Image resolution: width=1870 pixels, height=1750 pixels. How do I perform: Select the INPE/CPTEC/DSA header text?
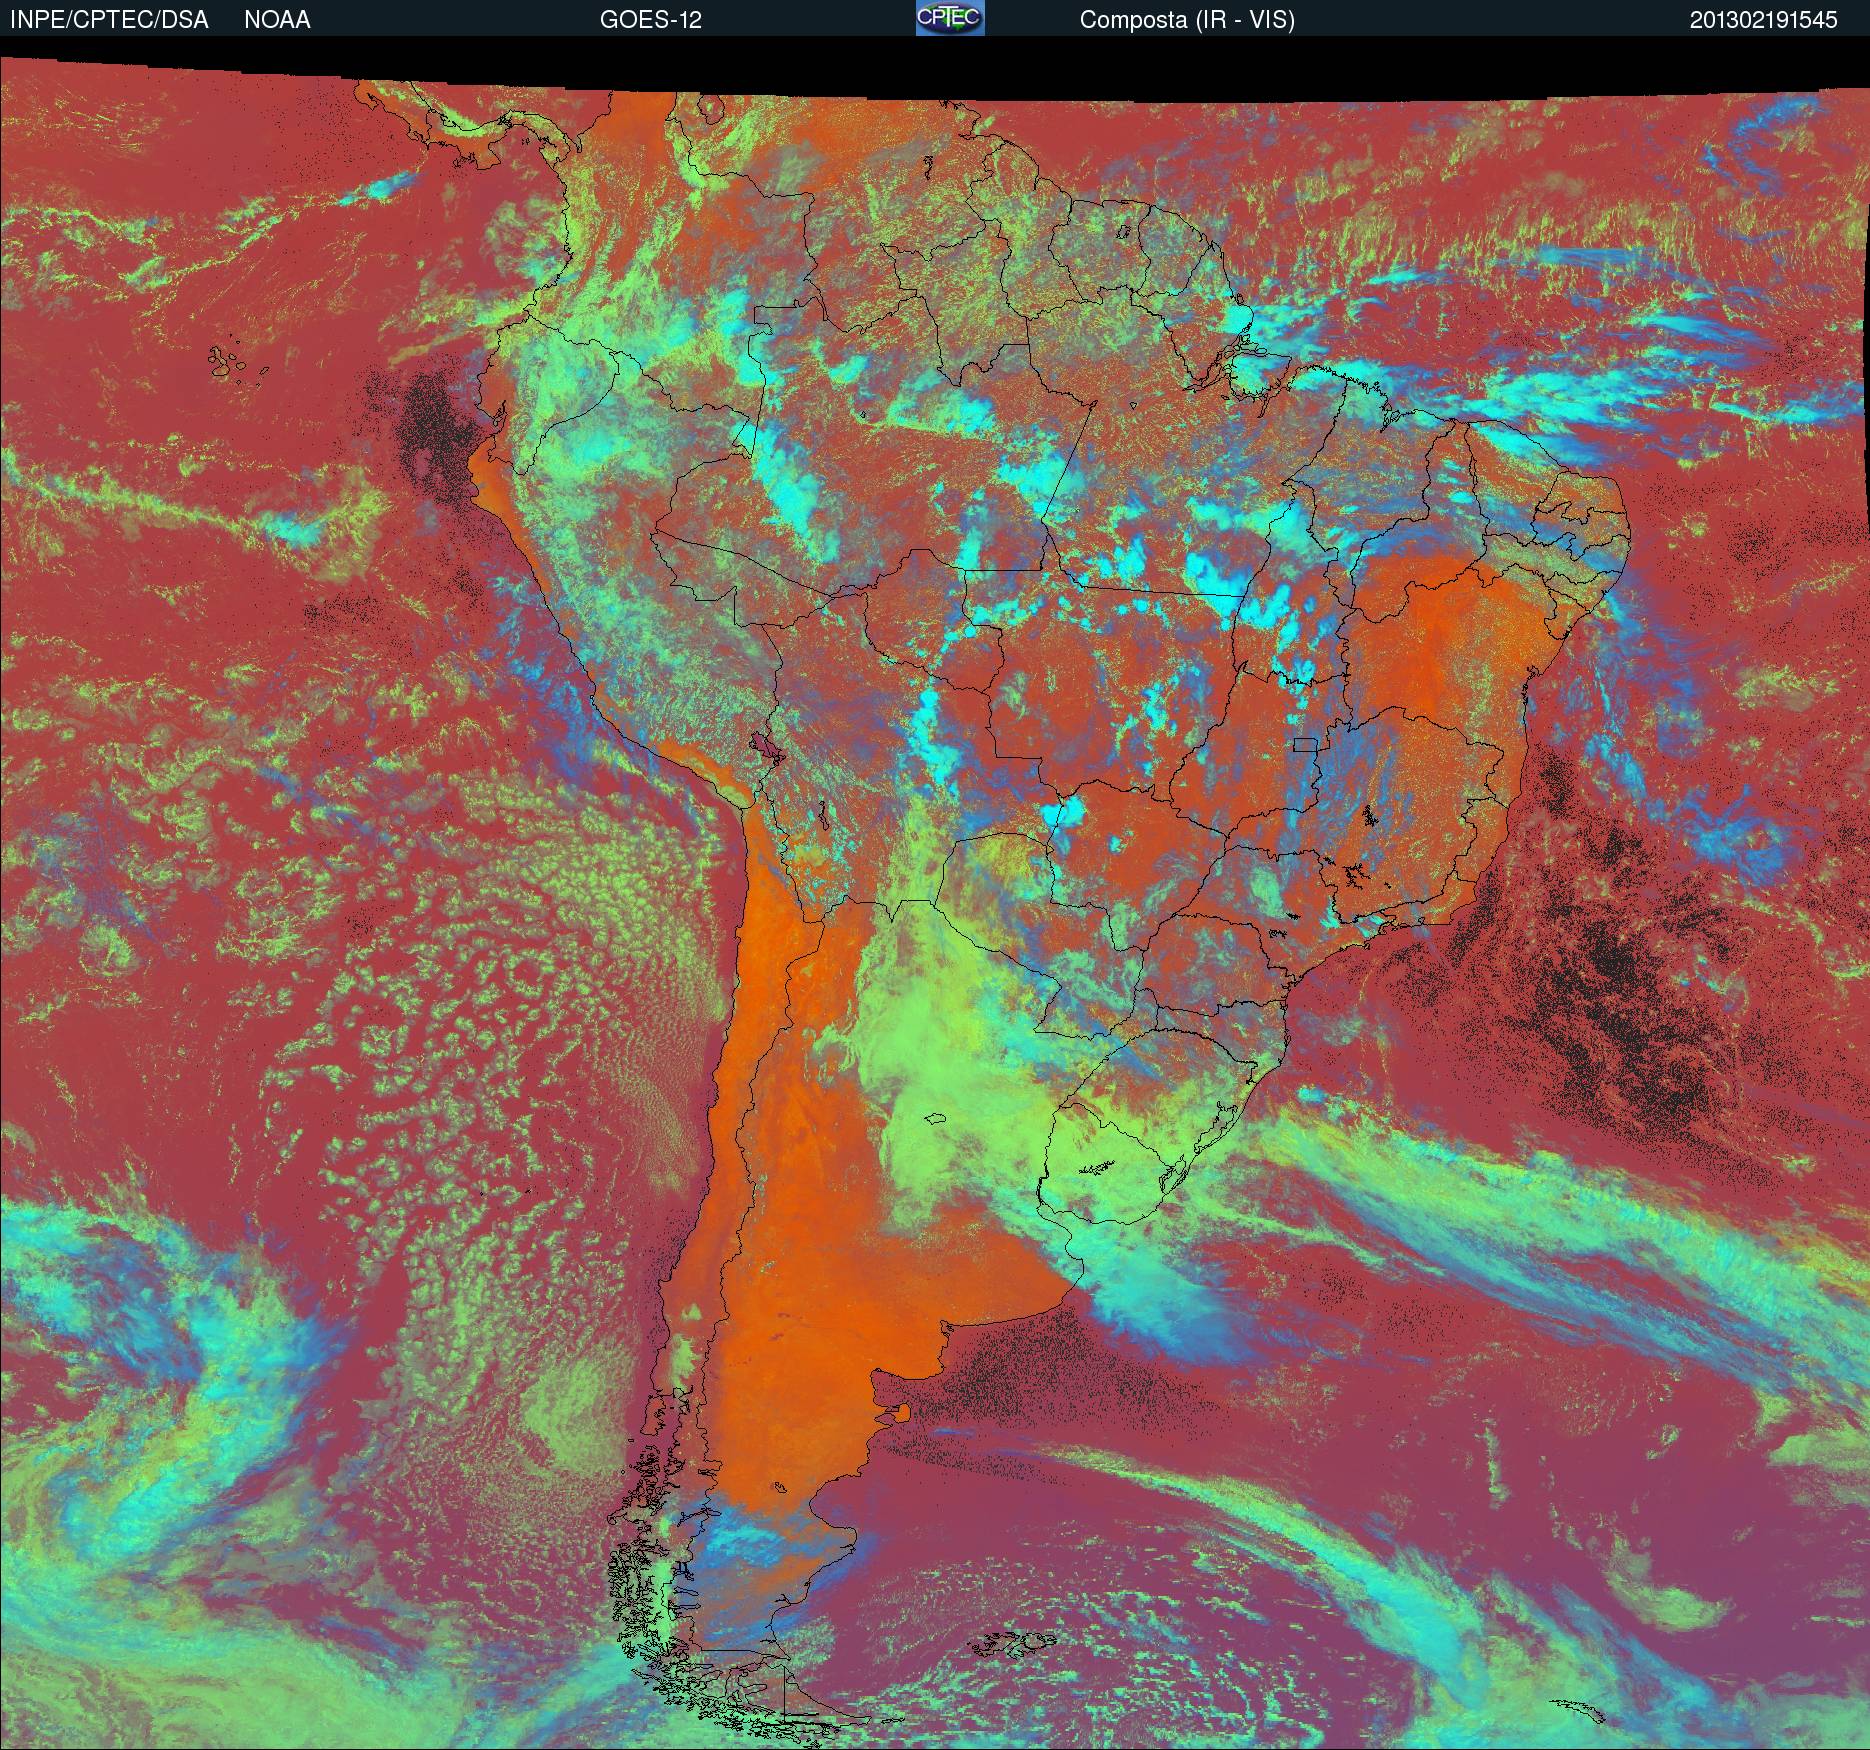(x=109, y=20)
